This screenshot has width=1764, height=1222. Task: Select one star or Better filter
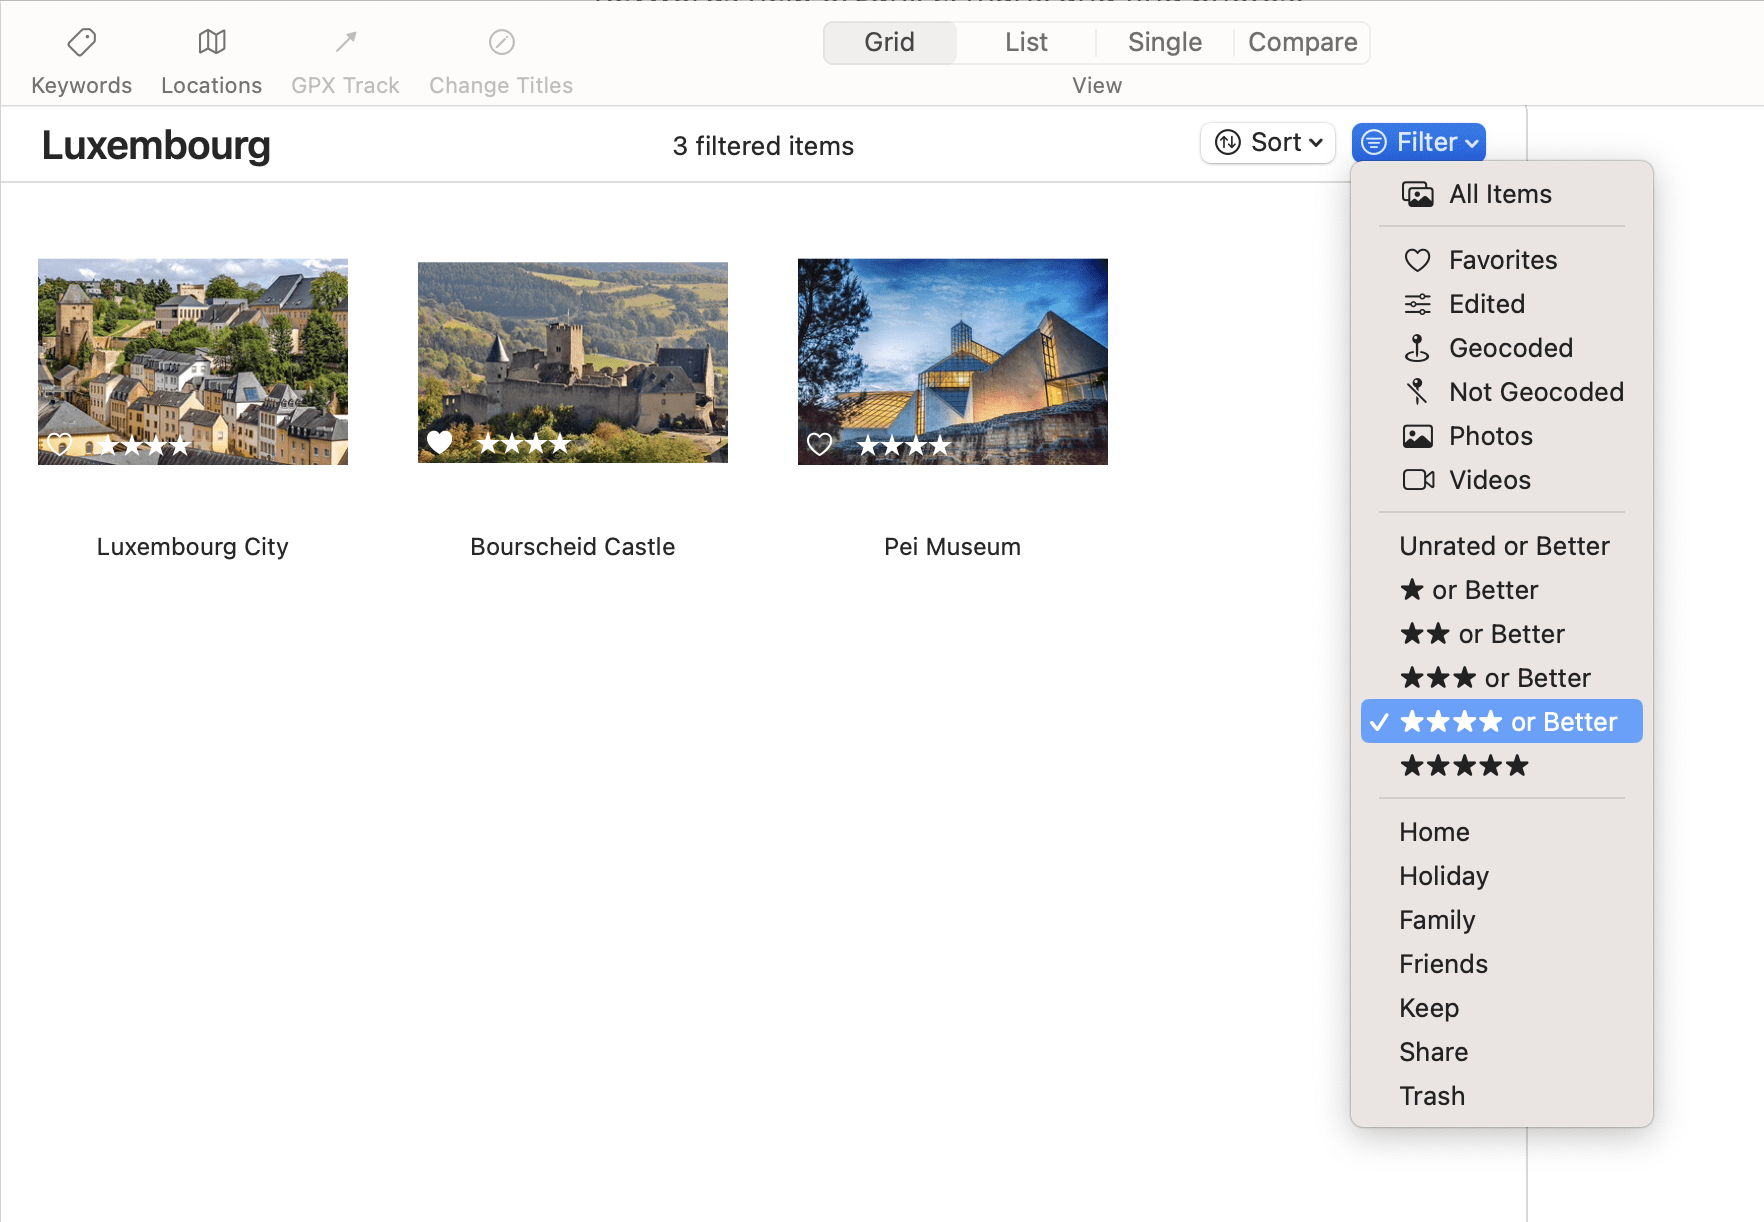pos(1501,590)
